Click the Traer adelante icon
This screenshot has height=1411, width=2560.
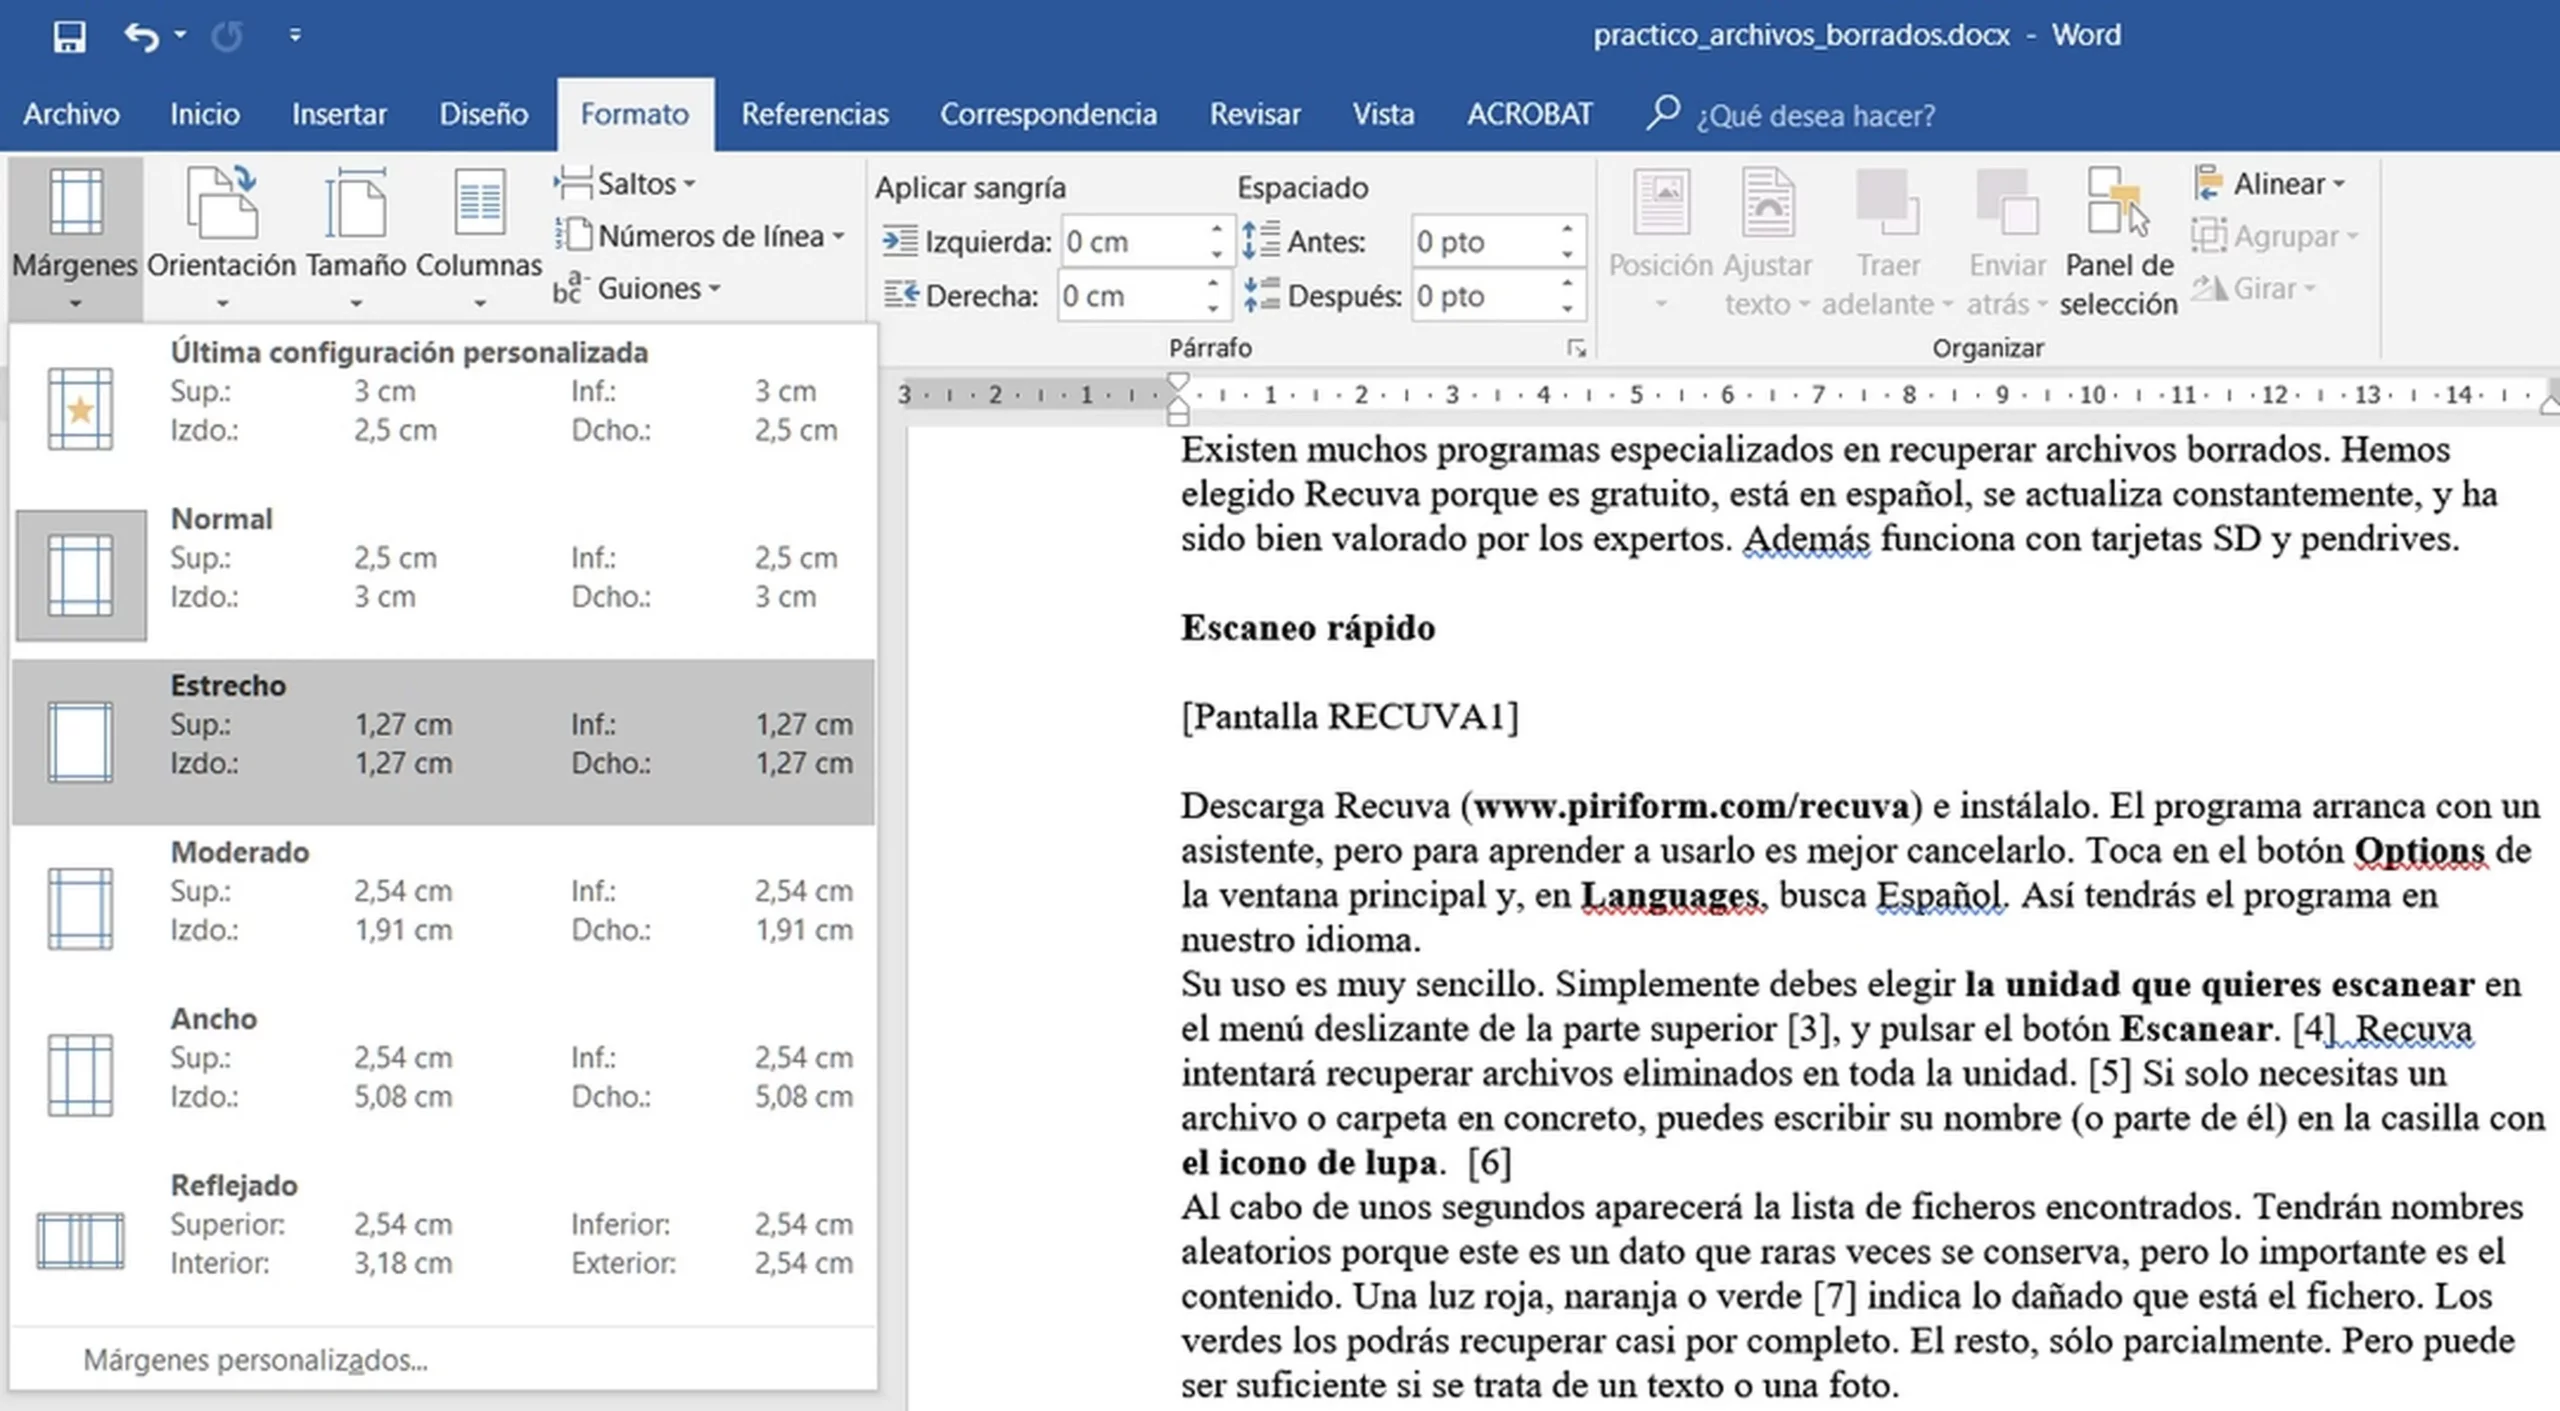tap(1887, 203)
